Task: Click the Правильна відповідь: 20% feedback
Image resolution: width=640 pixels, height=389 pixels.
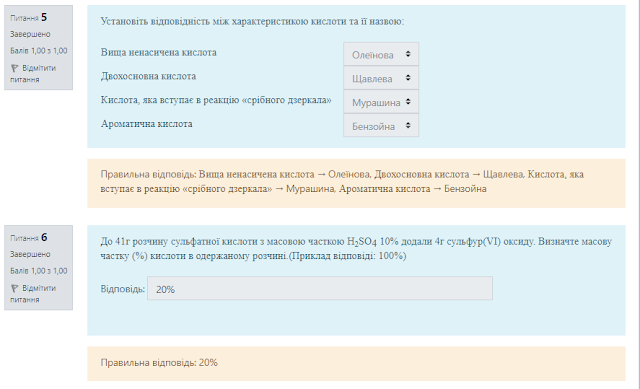Action: pos(159,362)
